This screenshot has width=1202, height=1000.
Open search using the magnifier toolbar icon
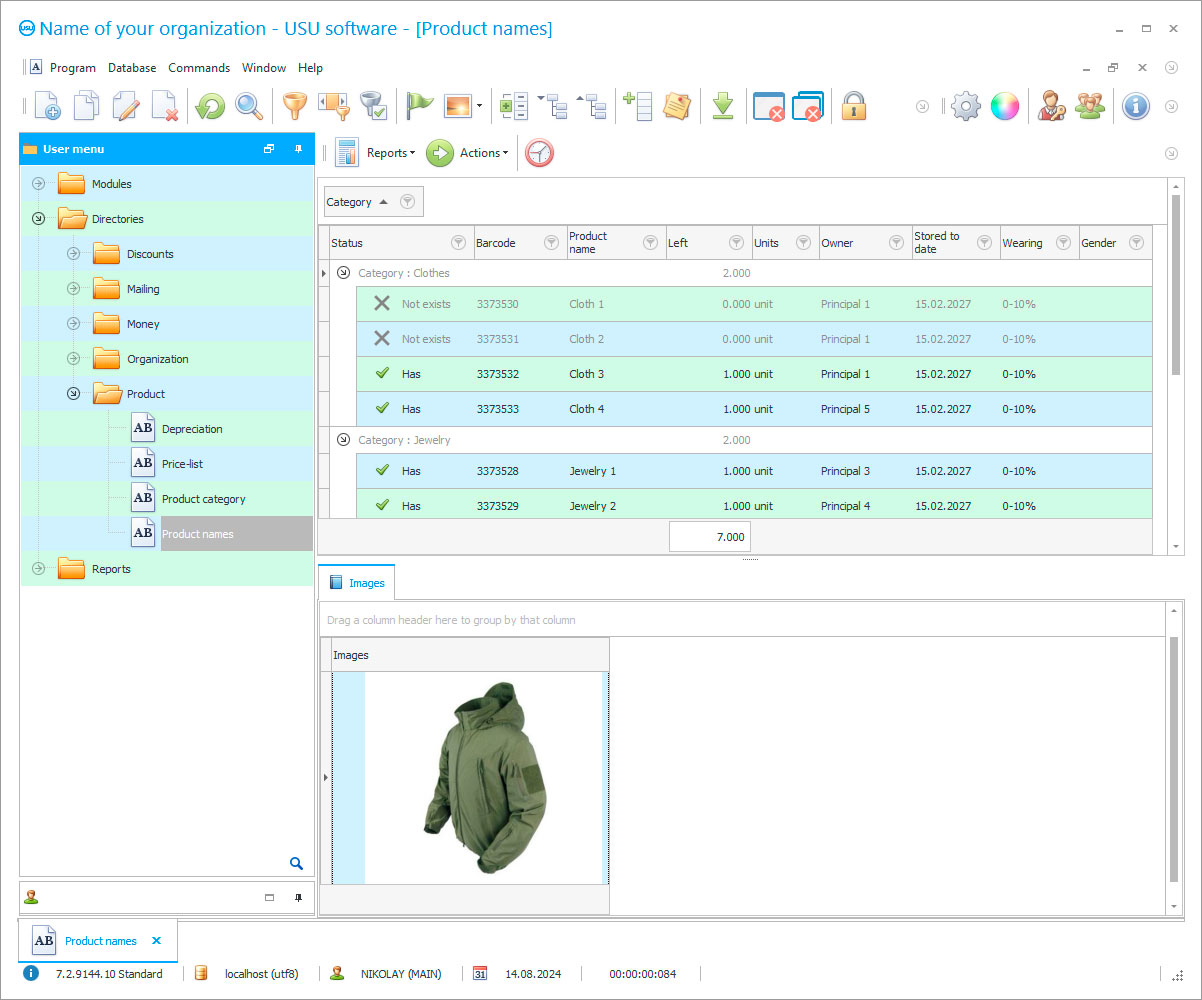click(249, 105)
